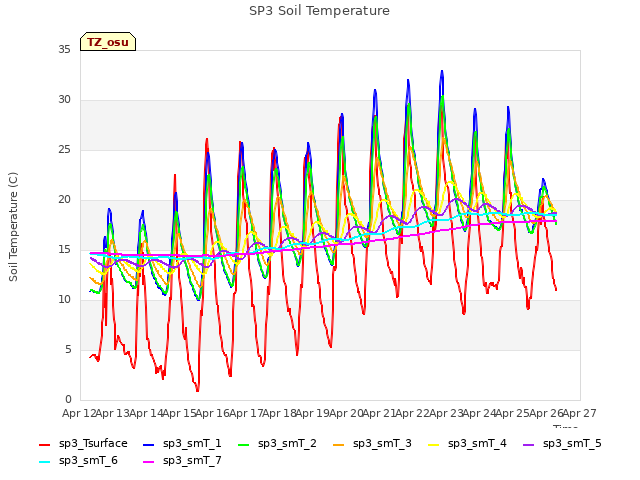
Task: Toggle sp3_smT_7 legend entry
Action: [x=182, y=461]
